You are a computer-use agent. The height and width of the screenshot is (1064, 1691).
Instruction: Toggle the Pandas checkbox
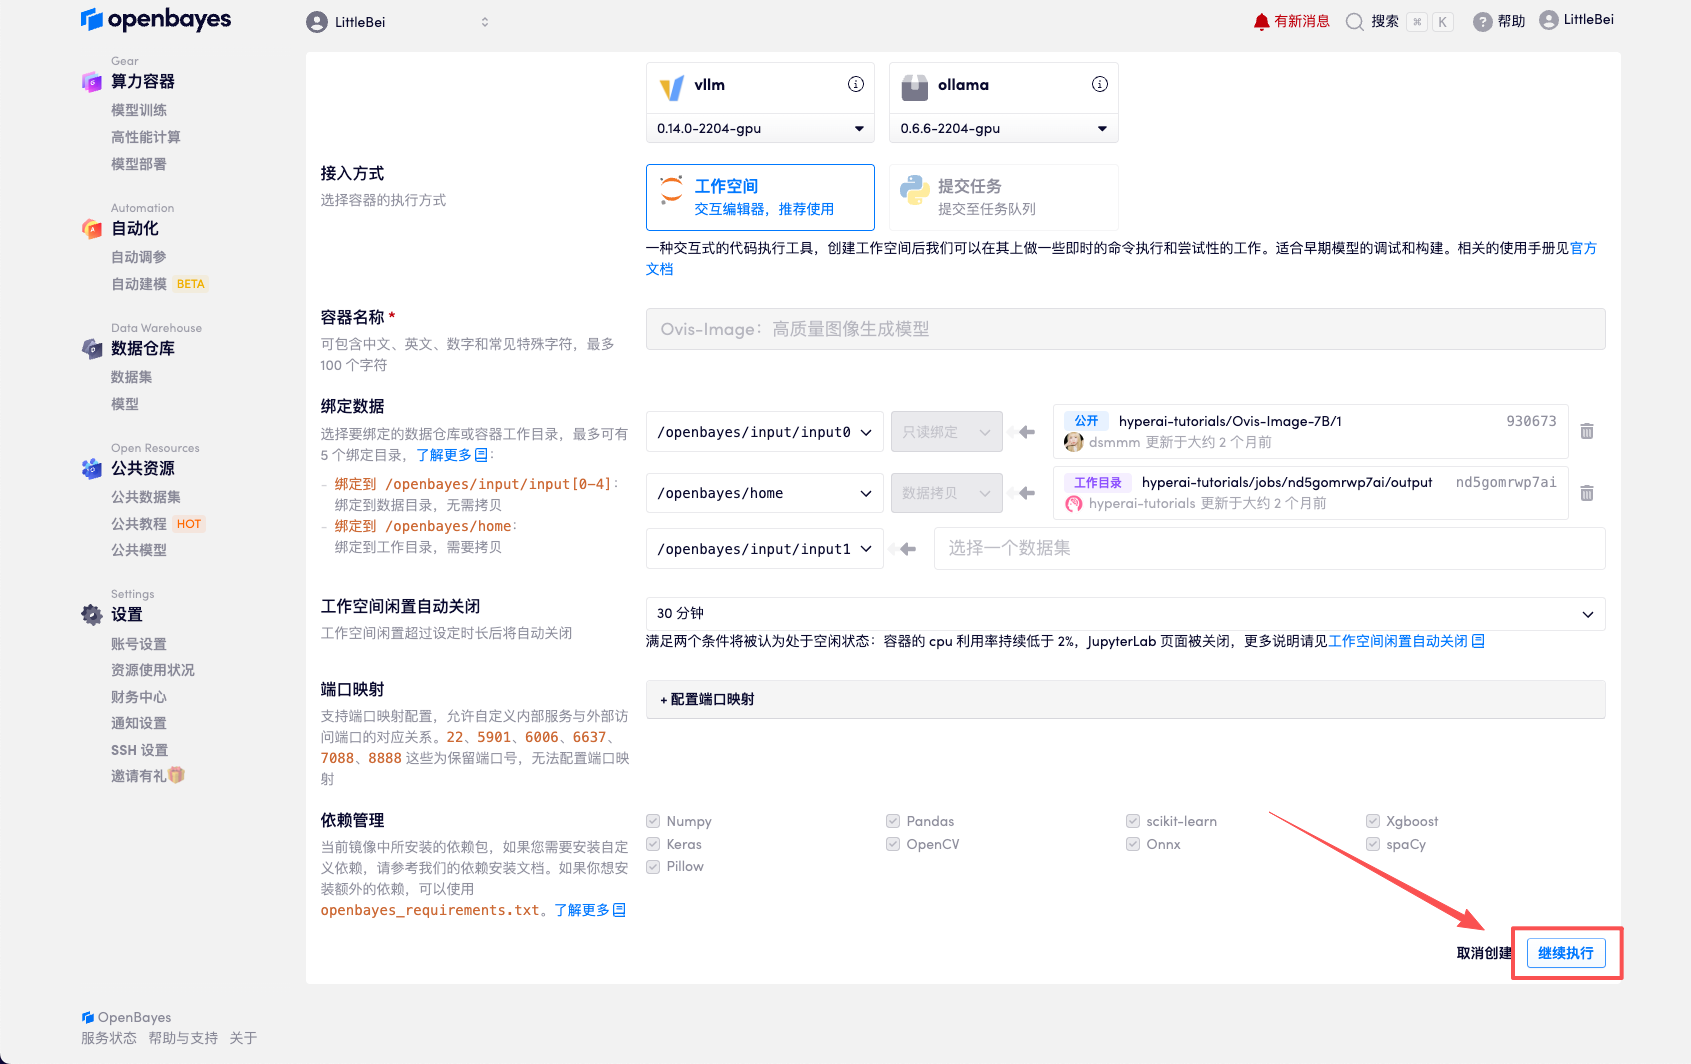coord(893,821)
